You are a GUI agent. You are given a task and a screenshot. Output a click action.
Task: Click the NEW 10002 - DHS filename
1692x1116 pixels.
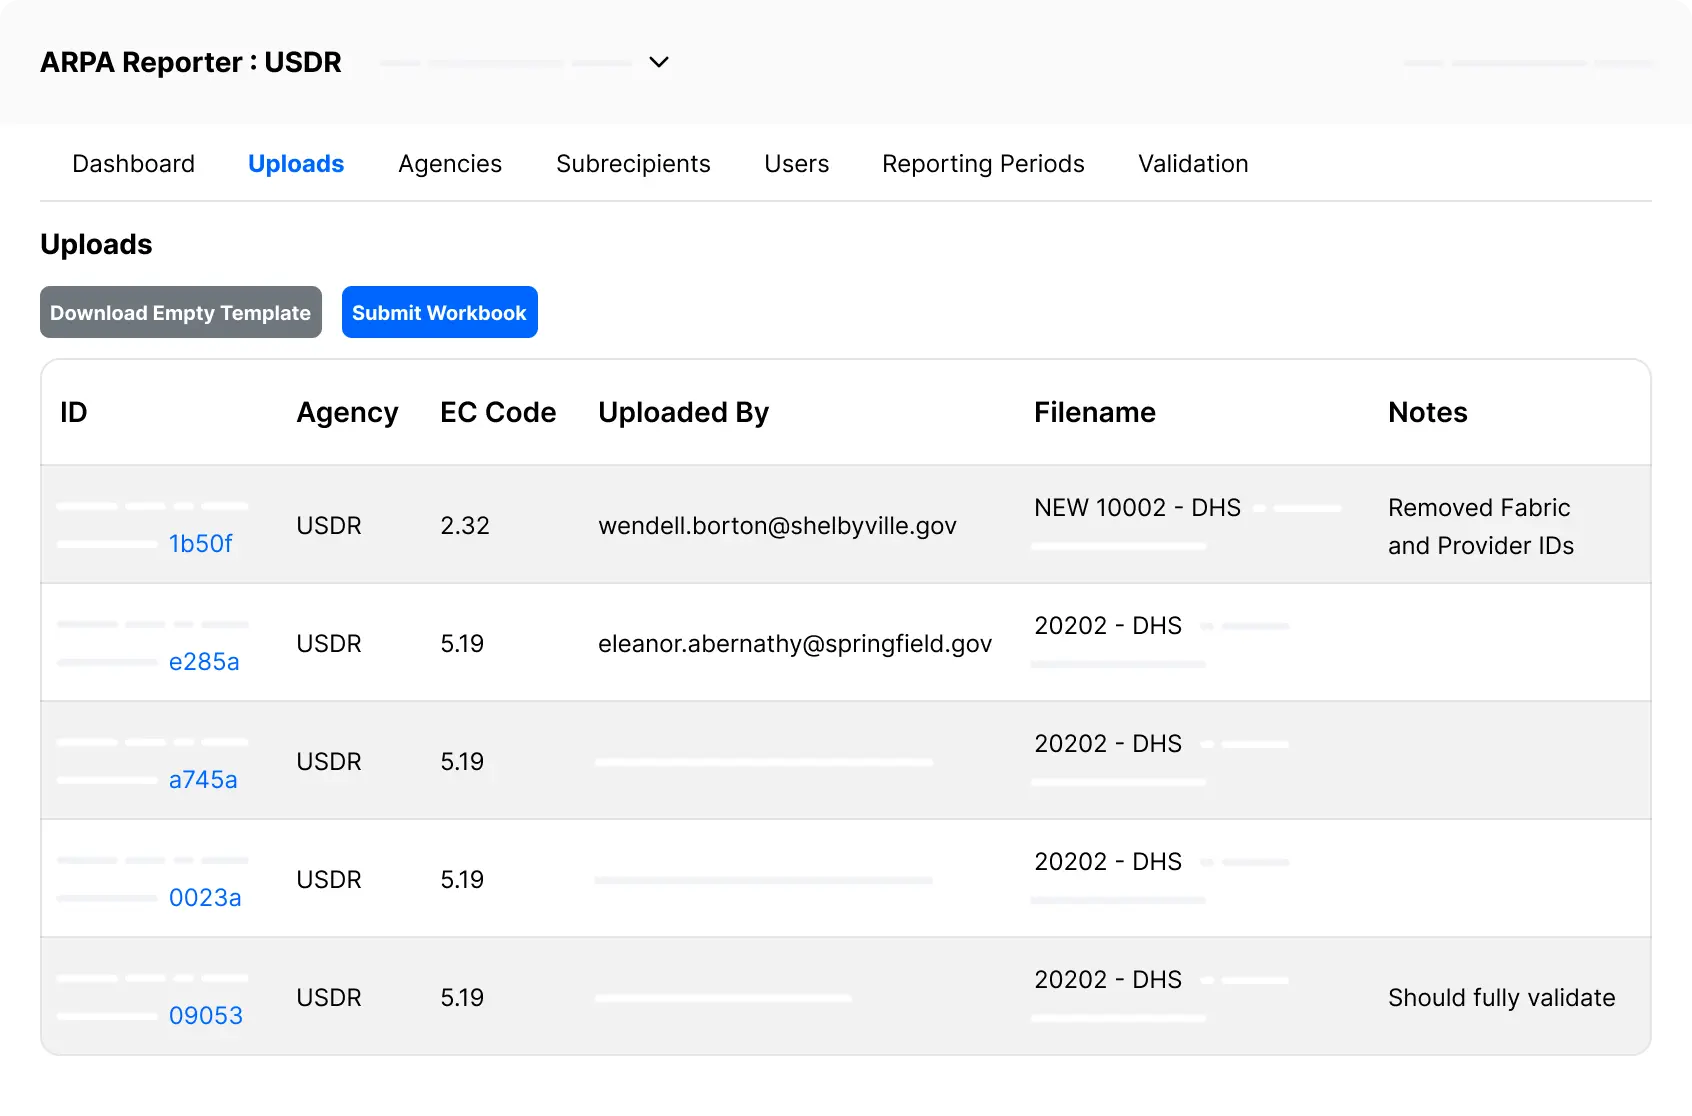tap(1137, 508)
